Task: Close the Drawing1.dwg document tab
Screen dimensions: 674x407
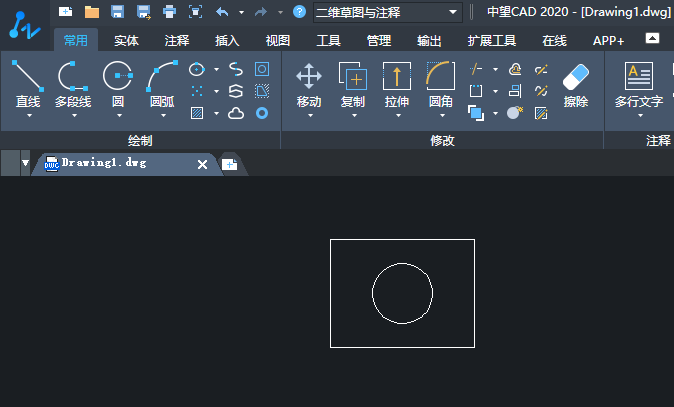Action: click(202, 164)
